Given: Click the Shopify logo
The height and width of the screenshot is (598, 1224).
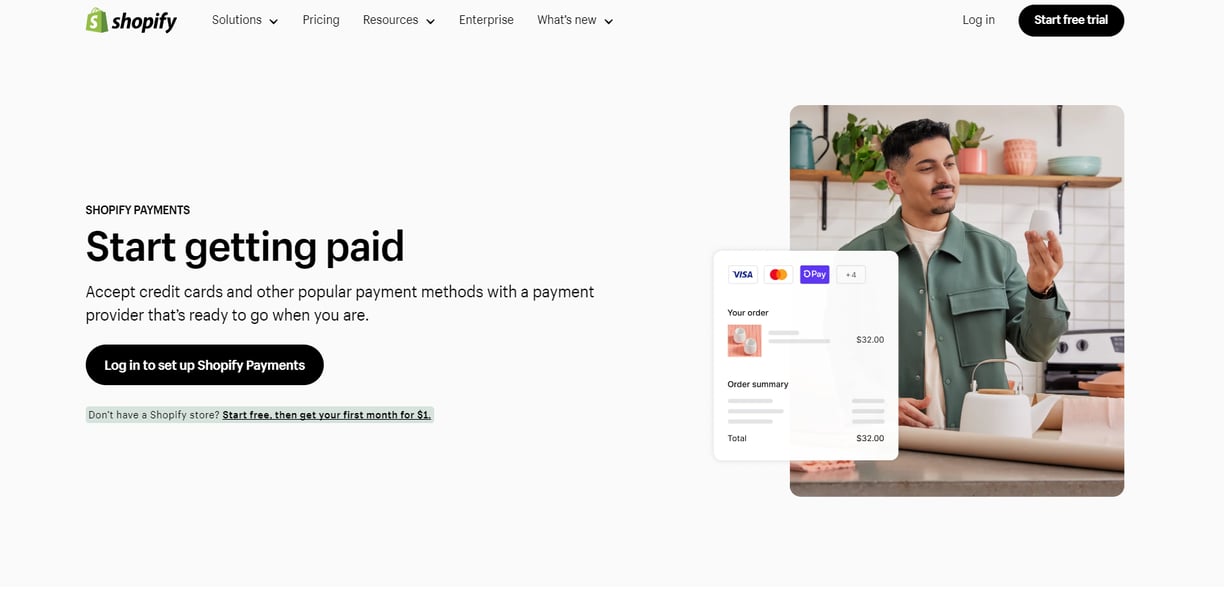Looking at the screenshot, I should [131, 20].
